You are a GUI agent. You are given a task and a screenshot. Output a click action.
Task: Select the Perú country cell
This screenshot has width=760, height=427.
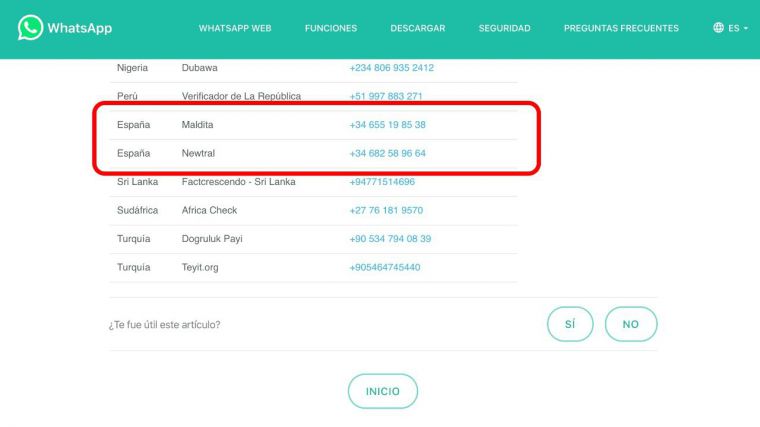(x=127, y=96)
